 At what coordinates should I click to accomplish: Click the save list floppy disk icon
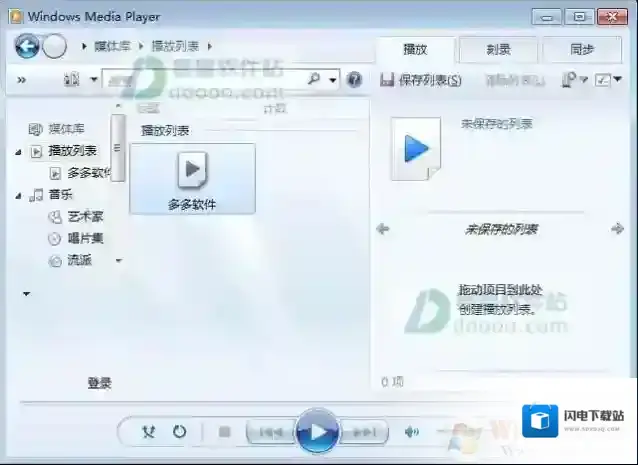coord(387,80)
